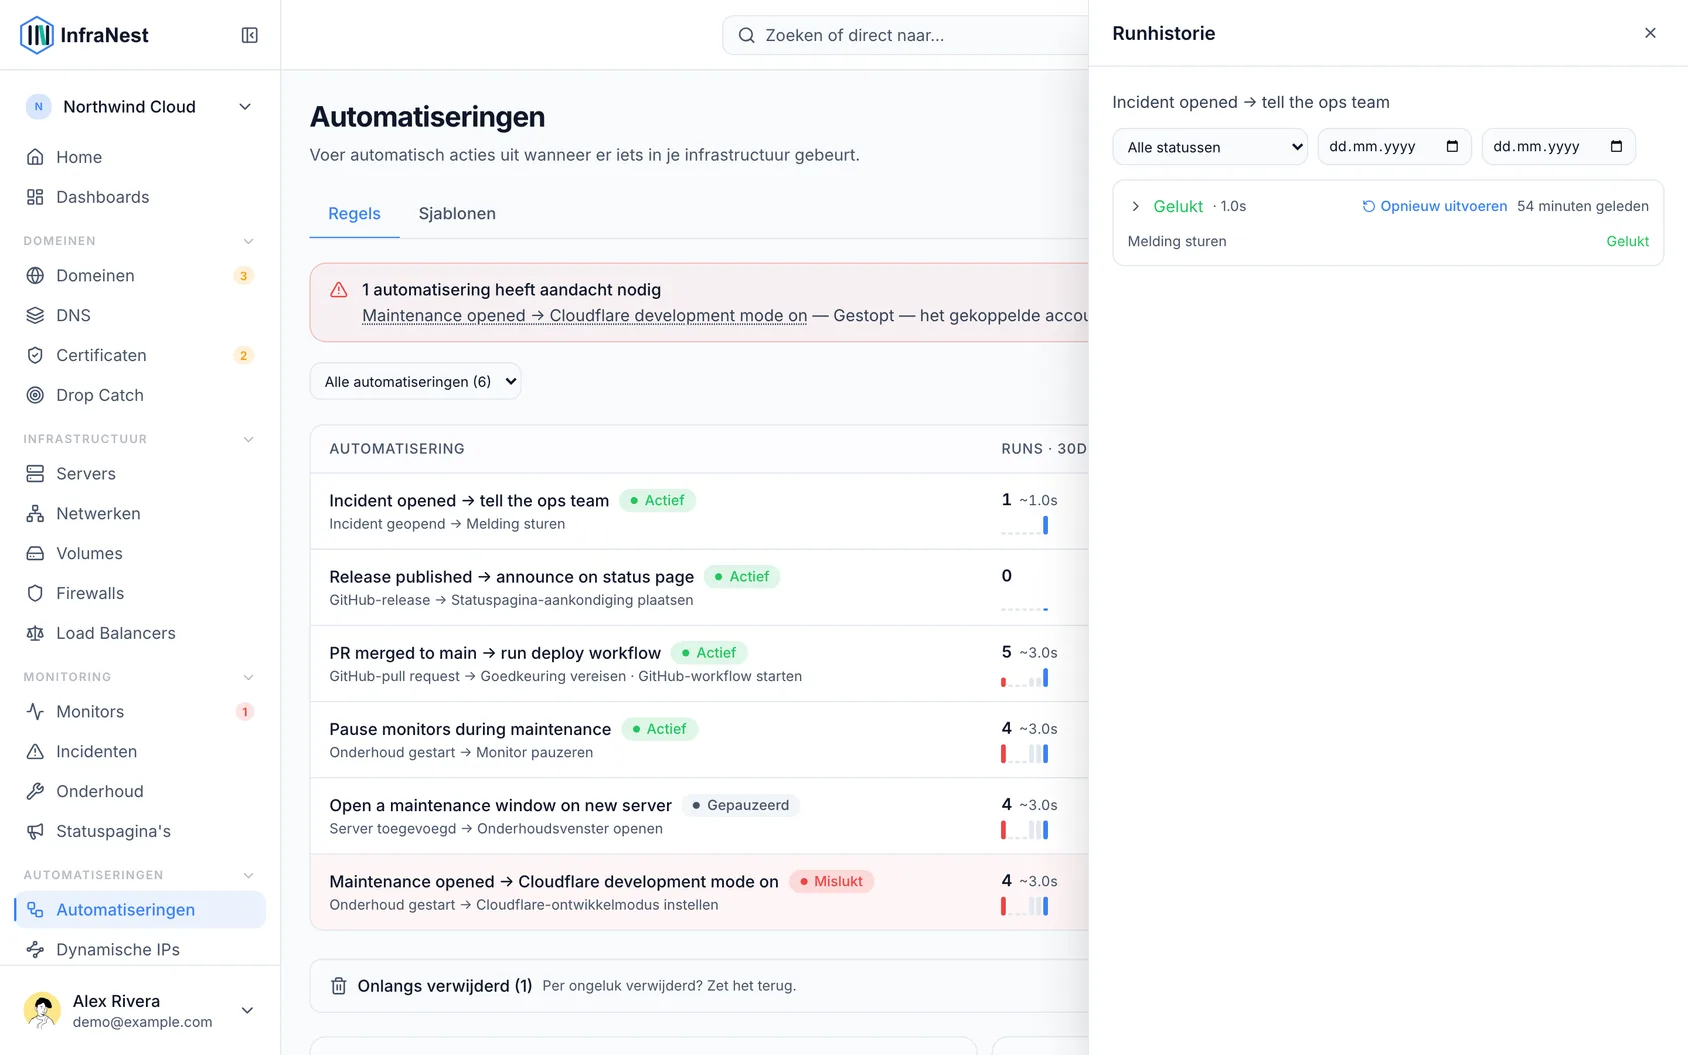Collapse the AUTOMATISERINGEN sidebar section

click(249, 875)
